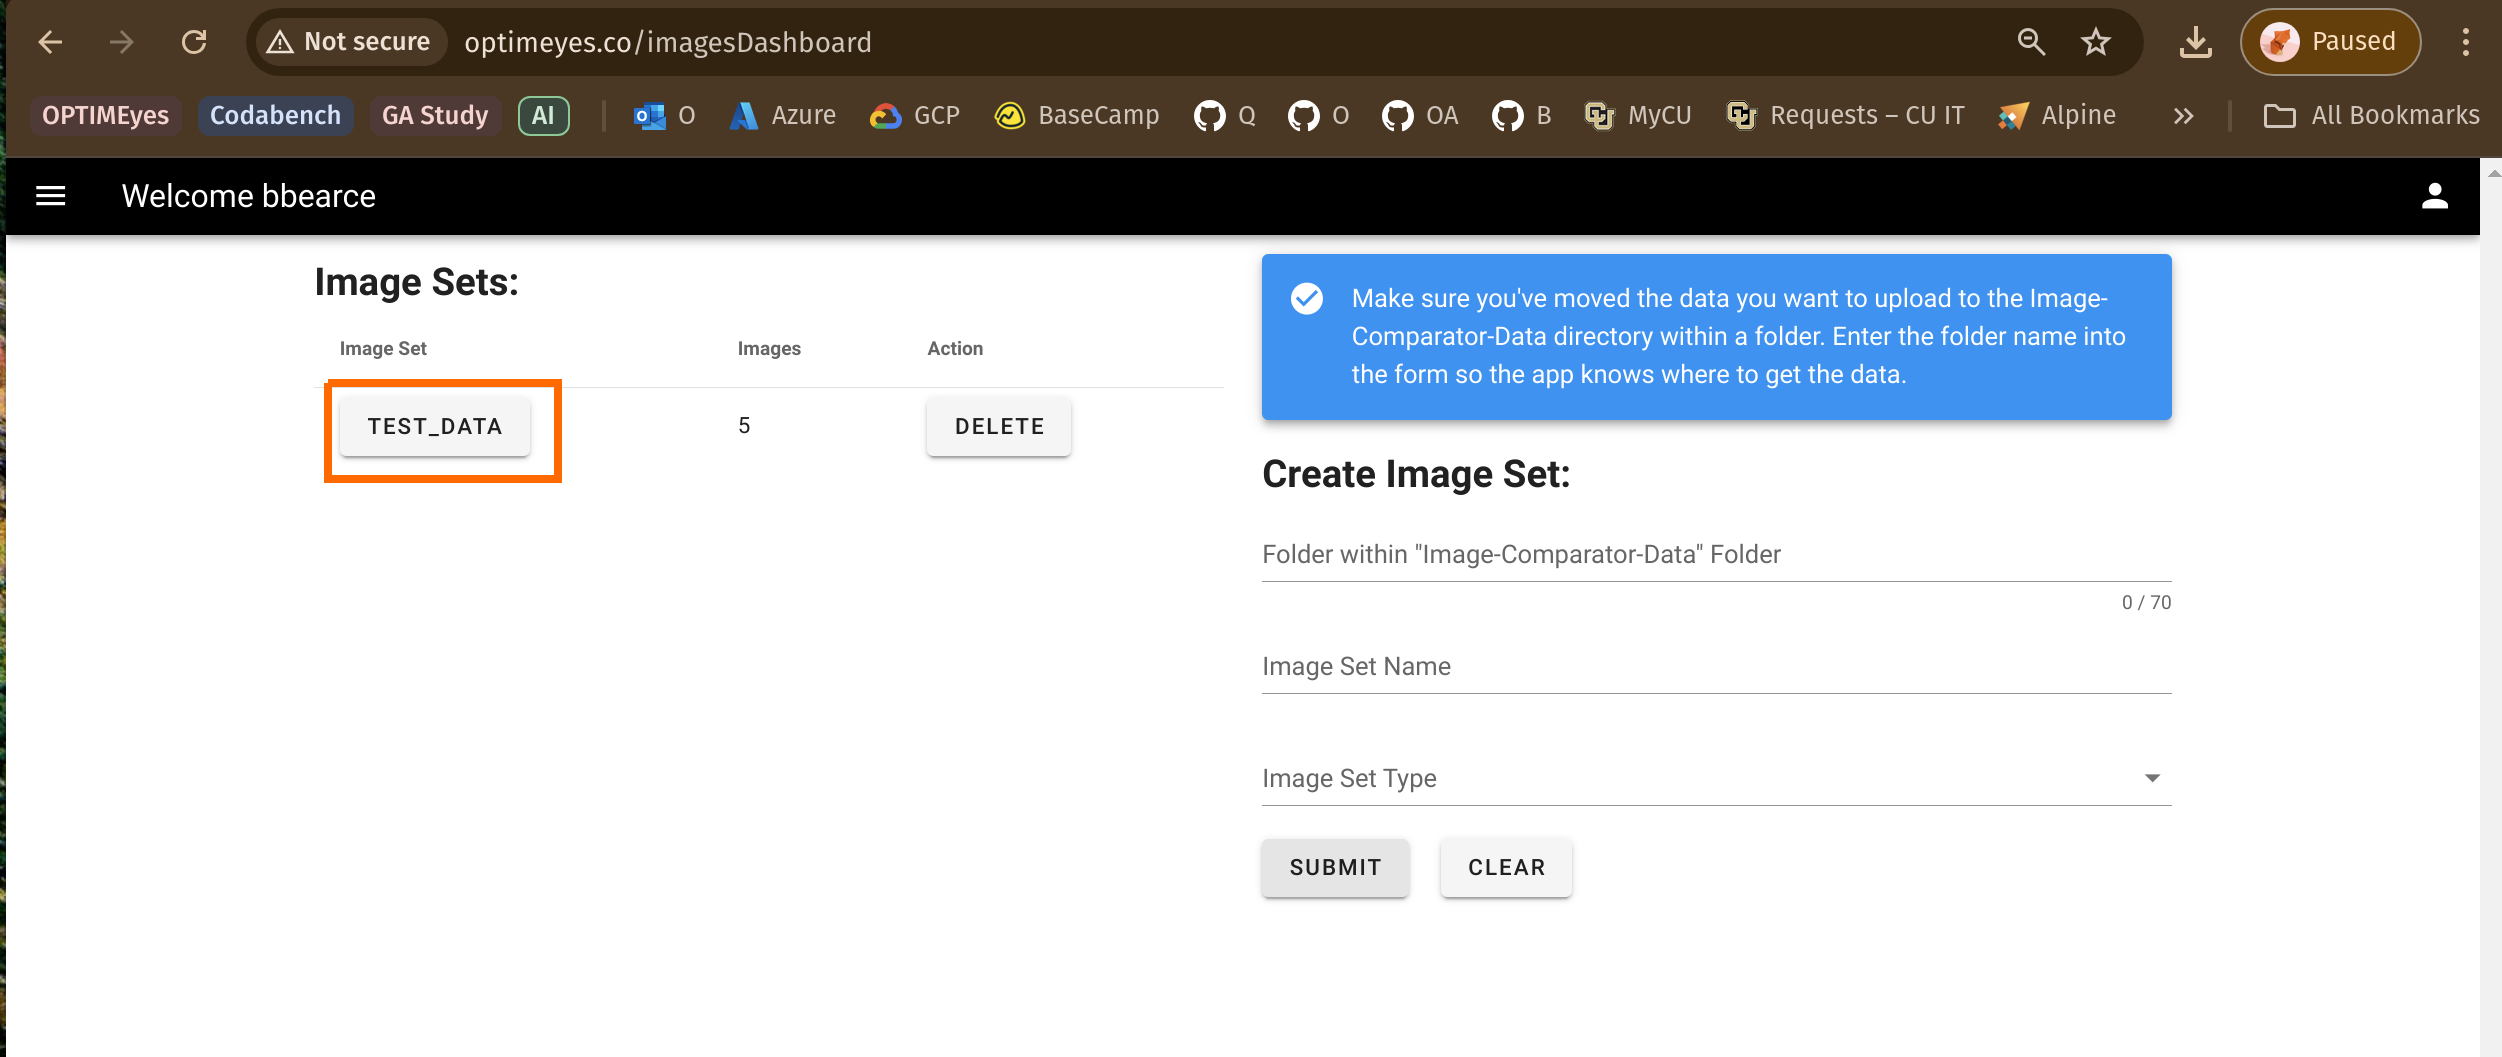Go back using the browser back arrow
The height and width of the screenshot is (1057, 2502).
(x=50, y=42)
